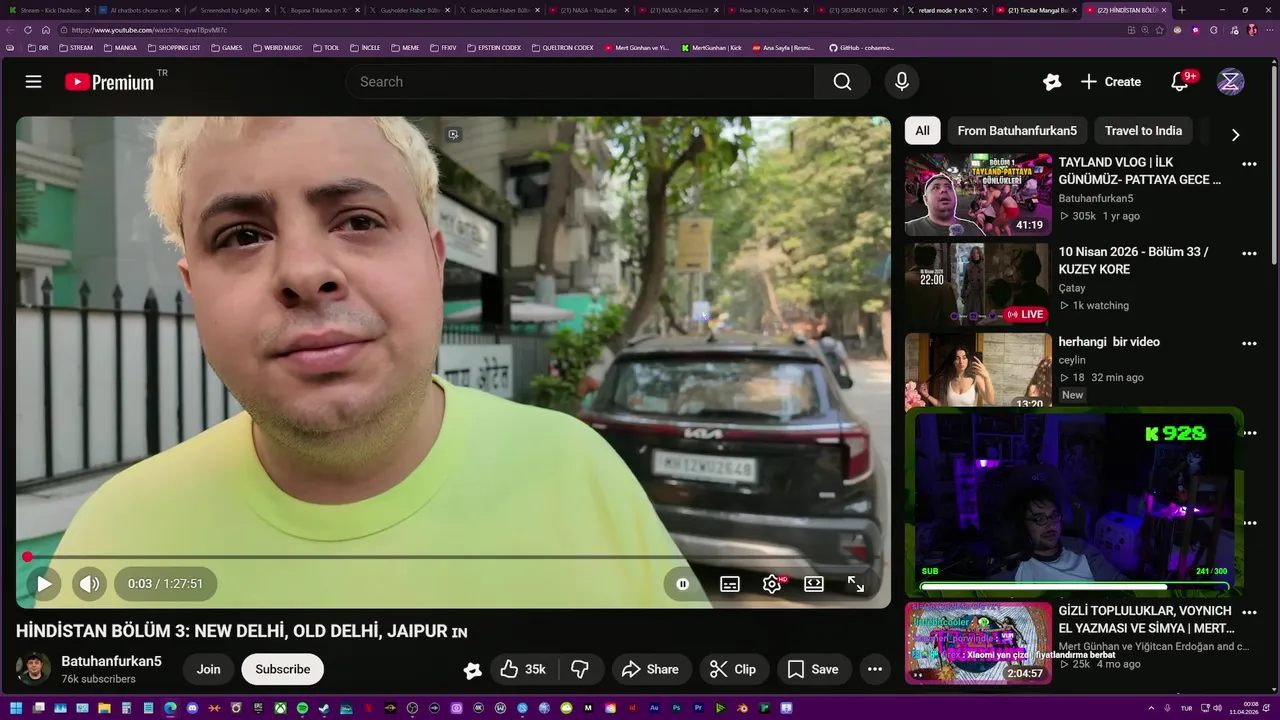Viewport: 1280px width, 720px height.
Task: Select the From Batuhanfurkan5 chip
Action: [x=1017, y=131]
